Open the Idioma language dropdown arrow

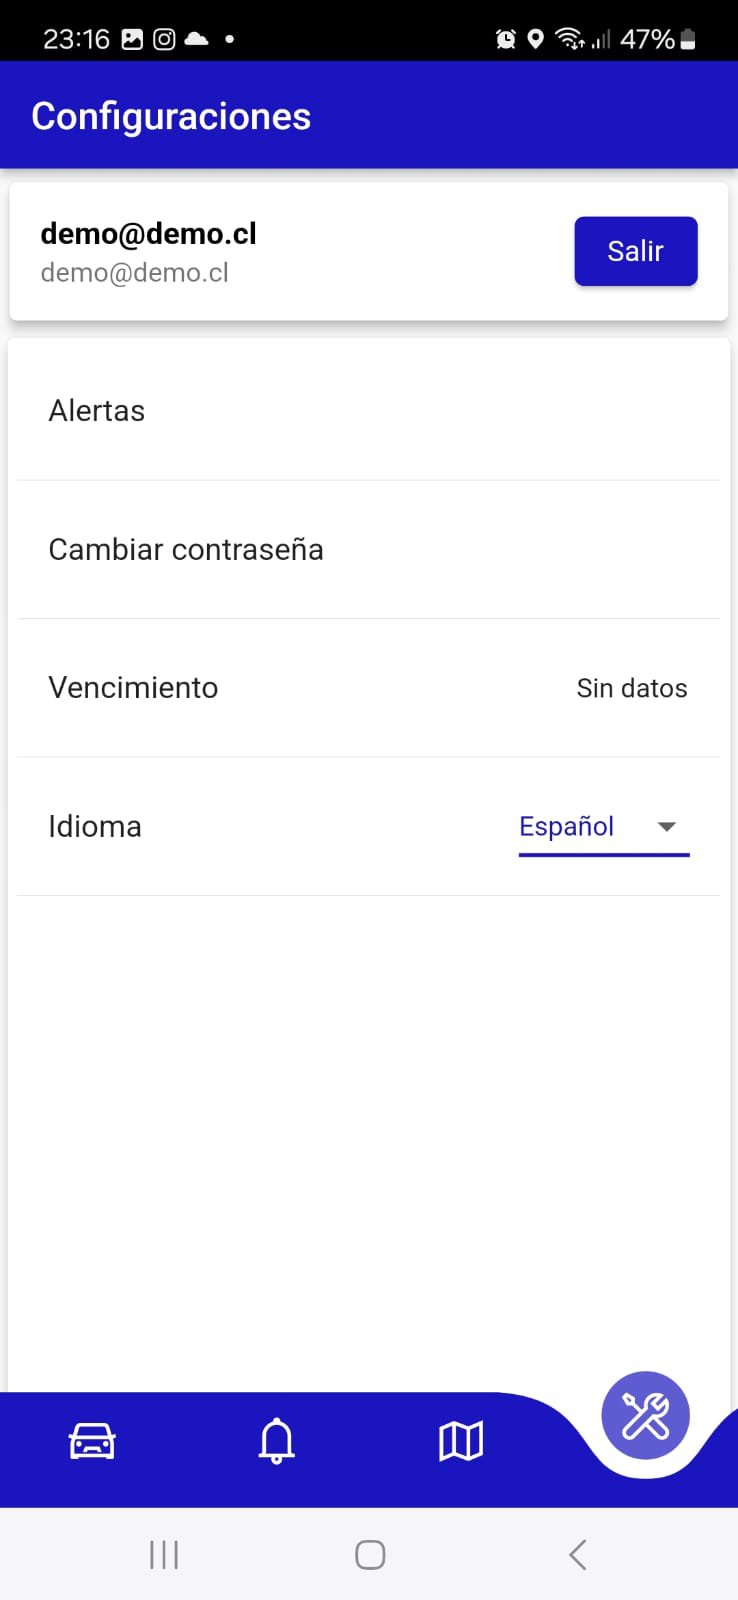point(667,827)
